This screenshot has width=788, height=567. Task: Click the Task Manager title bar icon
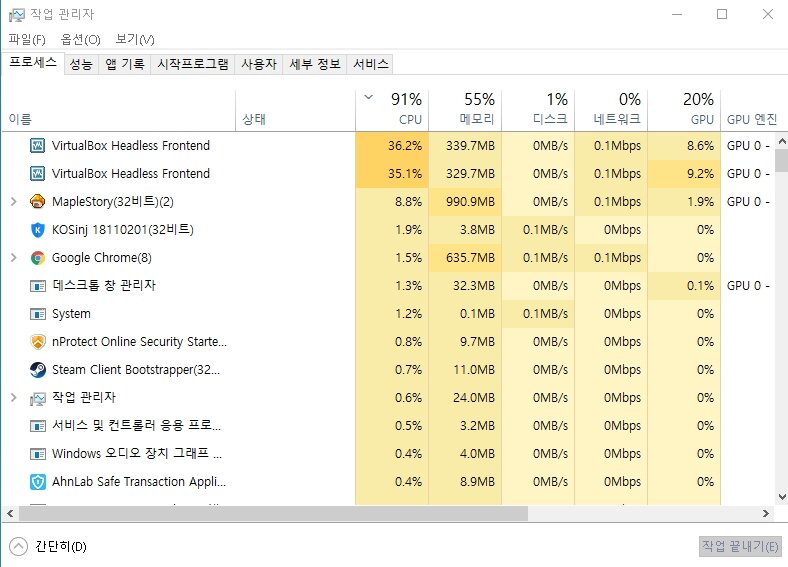[17, 15]
